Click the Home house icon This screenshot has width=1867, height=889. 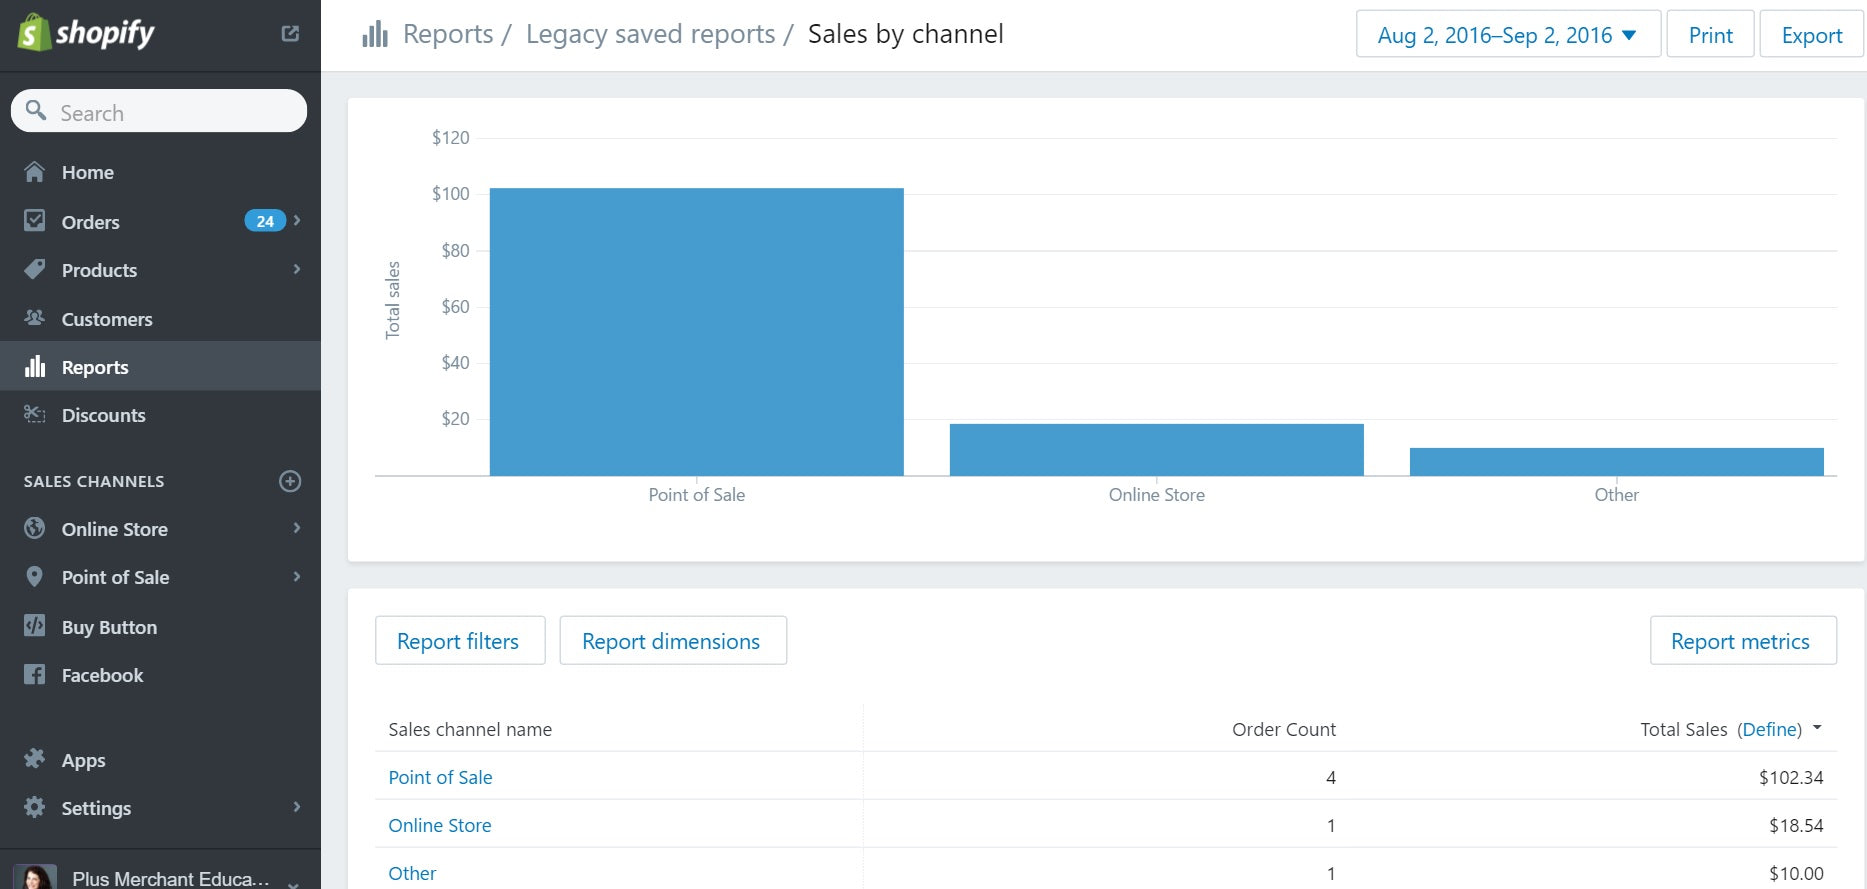tap(35, 172)
